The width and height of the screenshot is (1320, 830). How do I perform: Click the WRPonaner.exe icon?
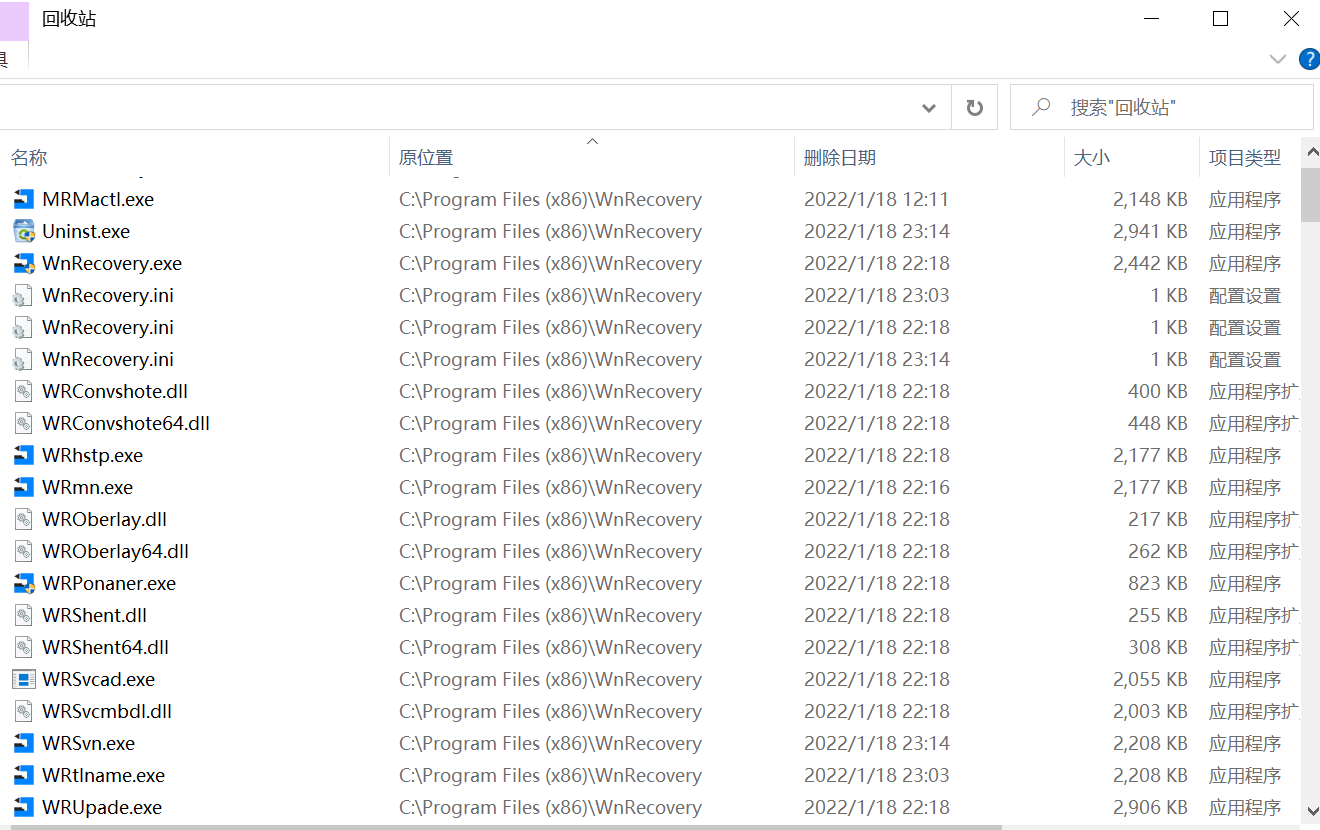(22, 583)
